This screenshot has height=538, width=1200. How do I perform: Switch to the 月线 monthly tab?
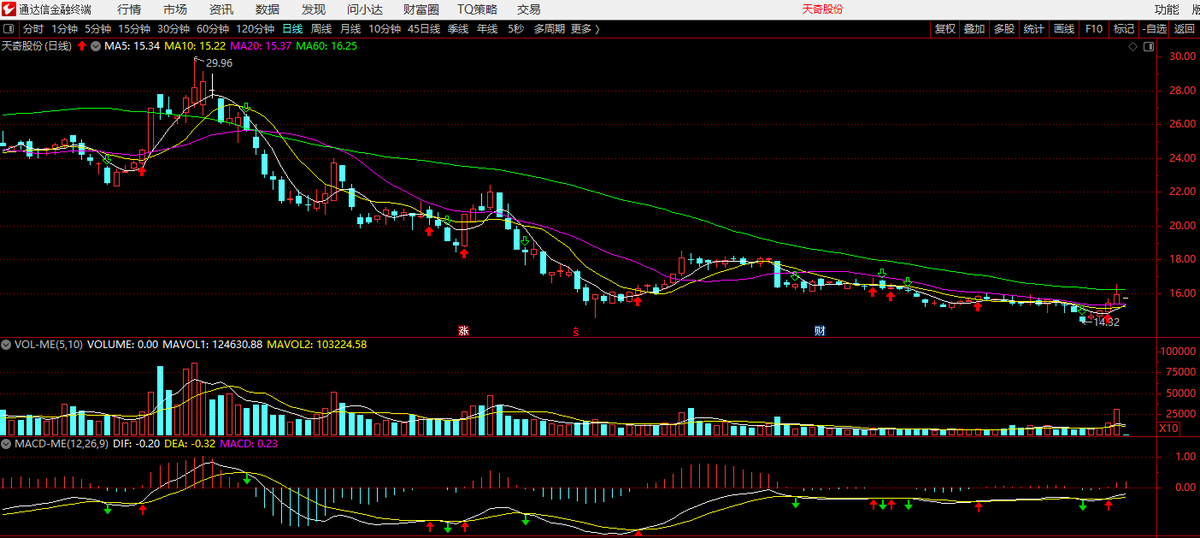[350, 29]
